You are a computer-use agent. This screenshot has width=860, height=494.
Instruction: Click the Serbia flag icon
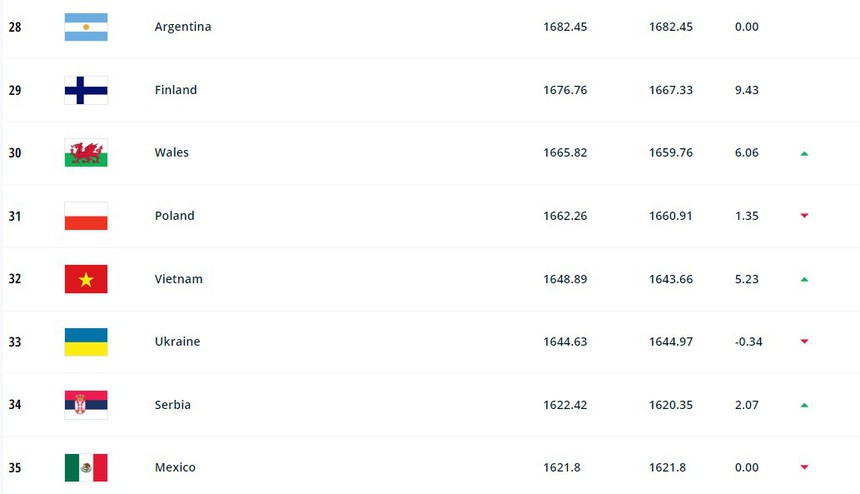[x=86, y=405]
